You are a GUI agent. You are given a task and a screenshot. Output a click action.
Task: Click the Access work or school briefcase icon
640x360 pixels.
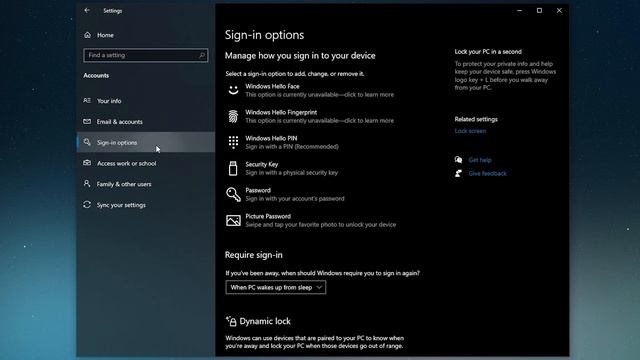pyautogui.click(x=87, y=163)
